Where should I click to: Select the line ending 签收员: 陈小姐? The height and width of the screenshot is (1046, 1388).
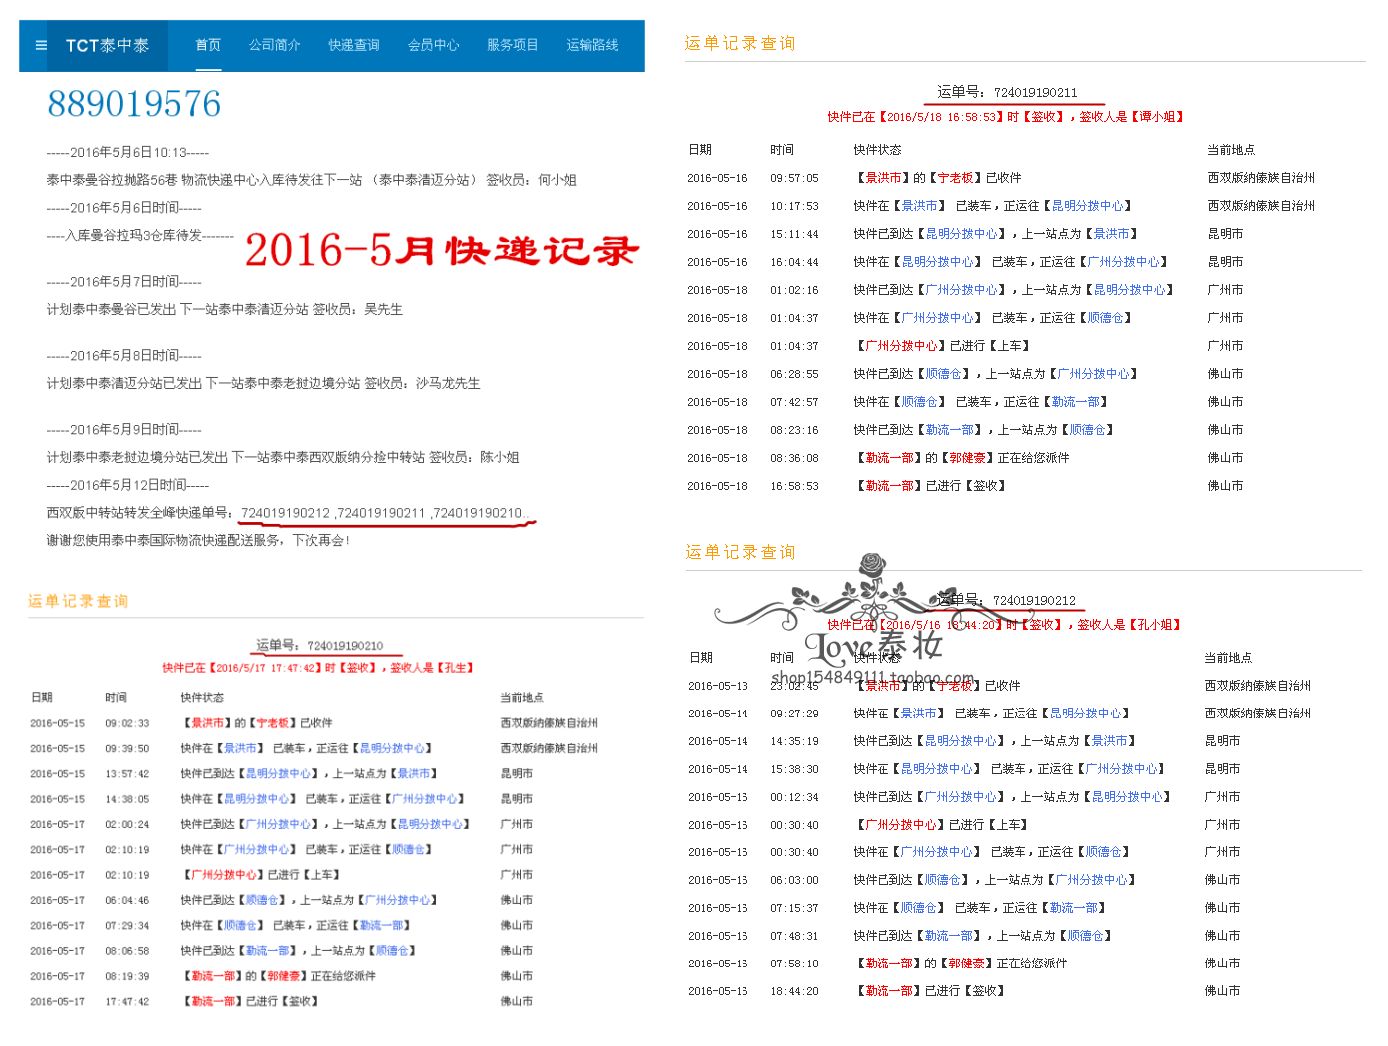283,458
